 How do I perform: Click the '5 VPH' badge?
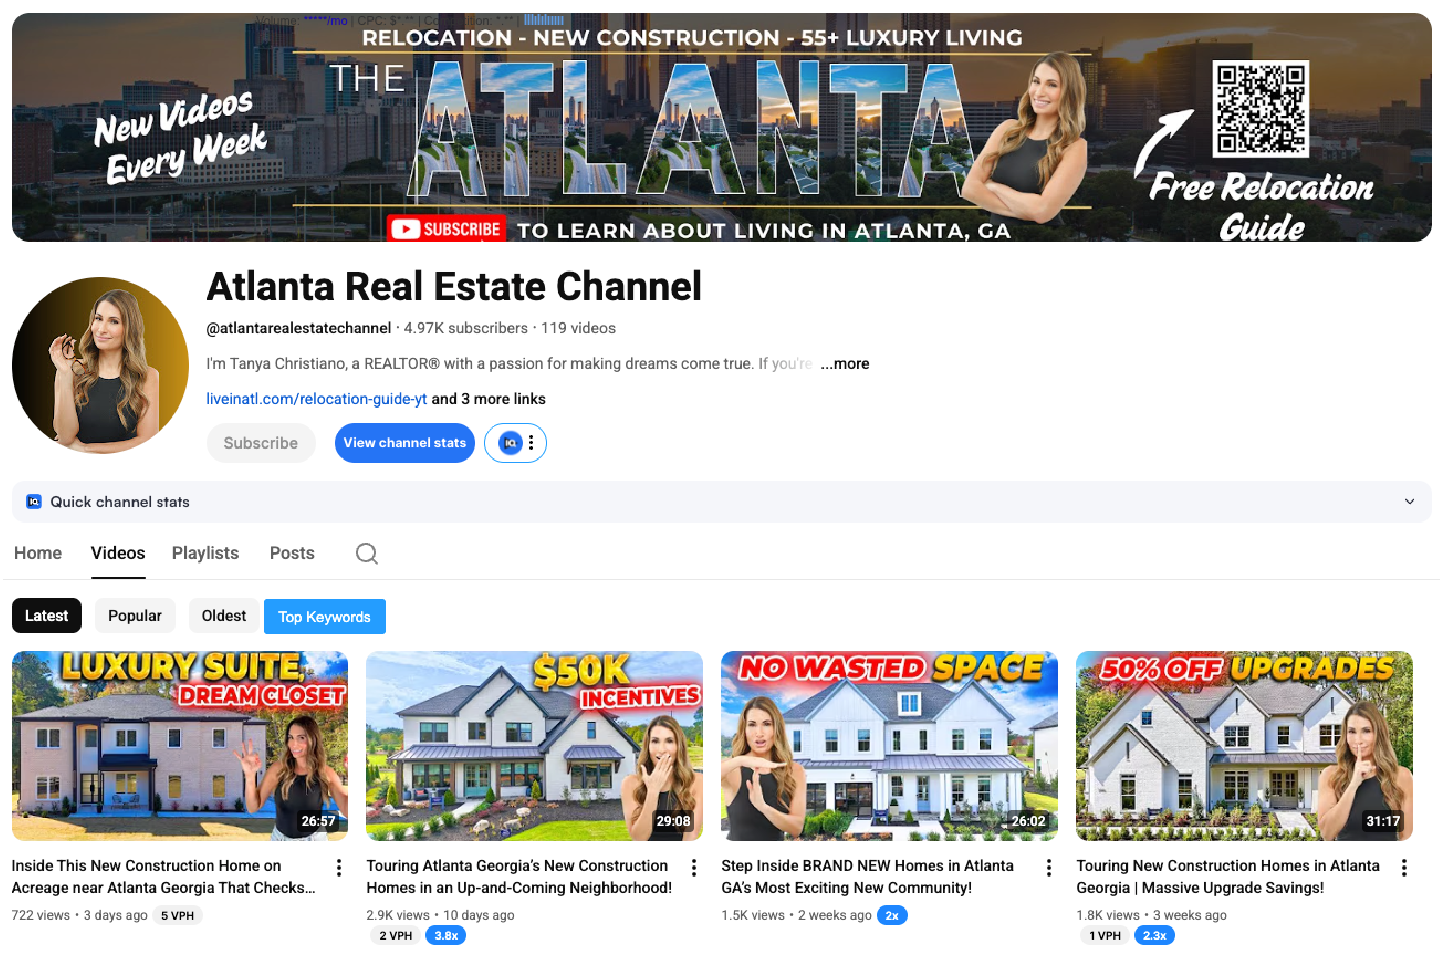click(178, 916)
